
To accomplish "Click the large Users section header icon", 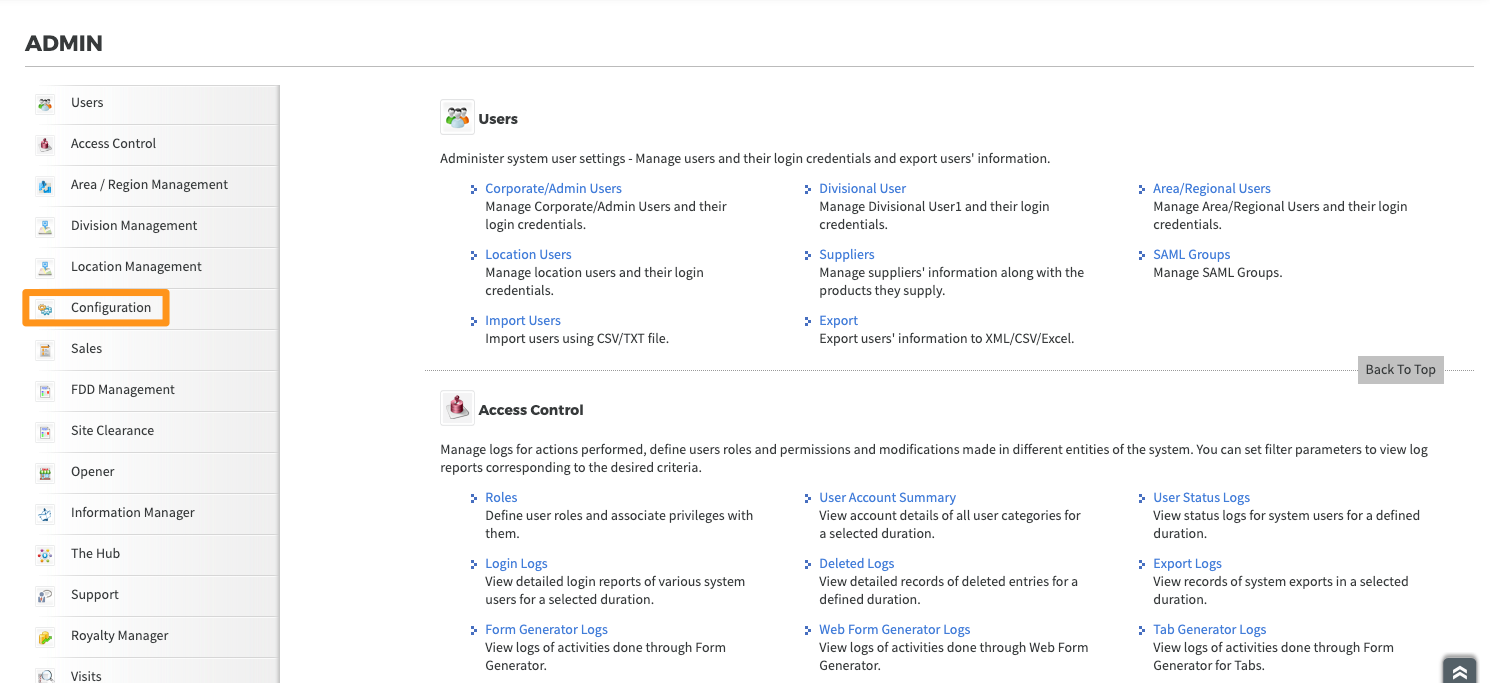I will pyautogui.click(x=458, y=117).
